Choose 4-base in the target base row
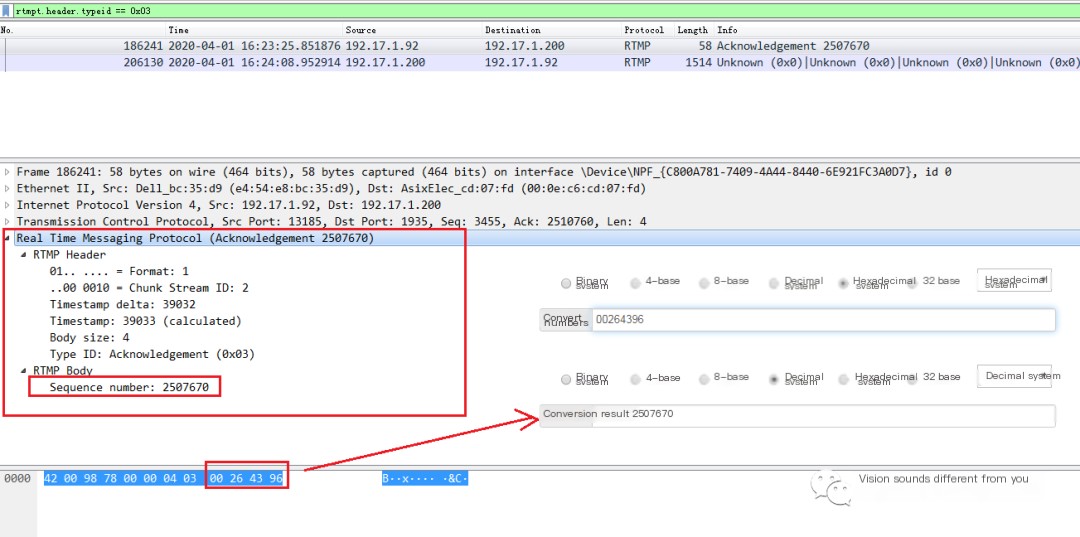The width and height of the screenshot is (1080, 537). coord(635,379)
